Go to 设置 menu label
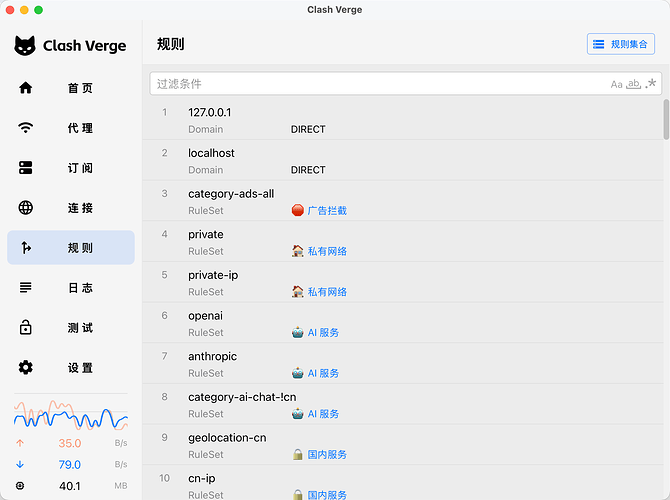Image resolution: width=670 pixels, height=500 pixels. pyautogui.click(x=80, y=368)
